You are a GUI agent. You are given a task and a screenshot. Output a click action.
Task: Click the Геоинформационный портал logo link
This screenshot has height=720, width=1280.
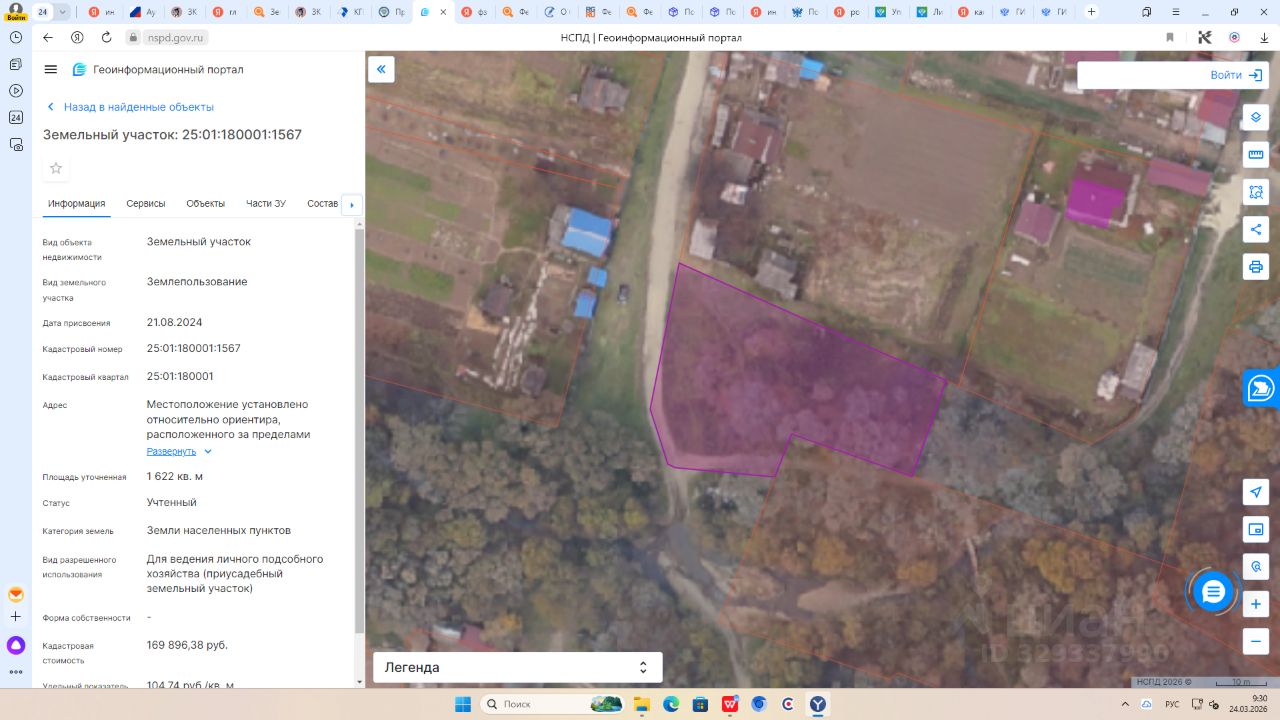click(x=157, y=69)
